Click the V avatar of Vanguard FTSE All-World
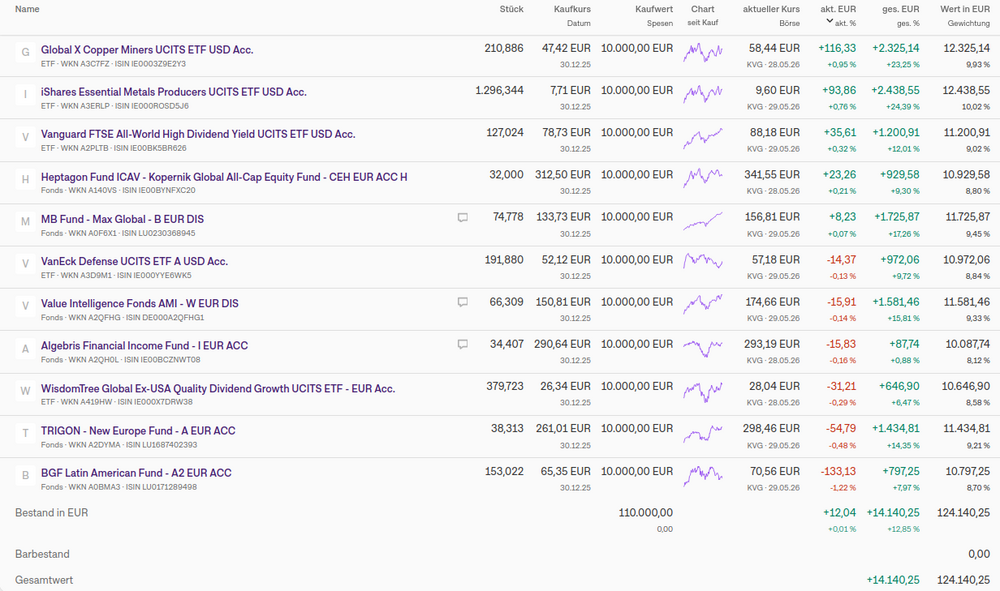This screenshot has width=1000, height=591. tap(26, 137)
